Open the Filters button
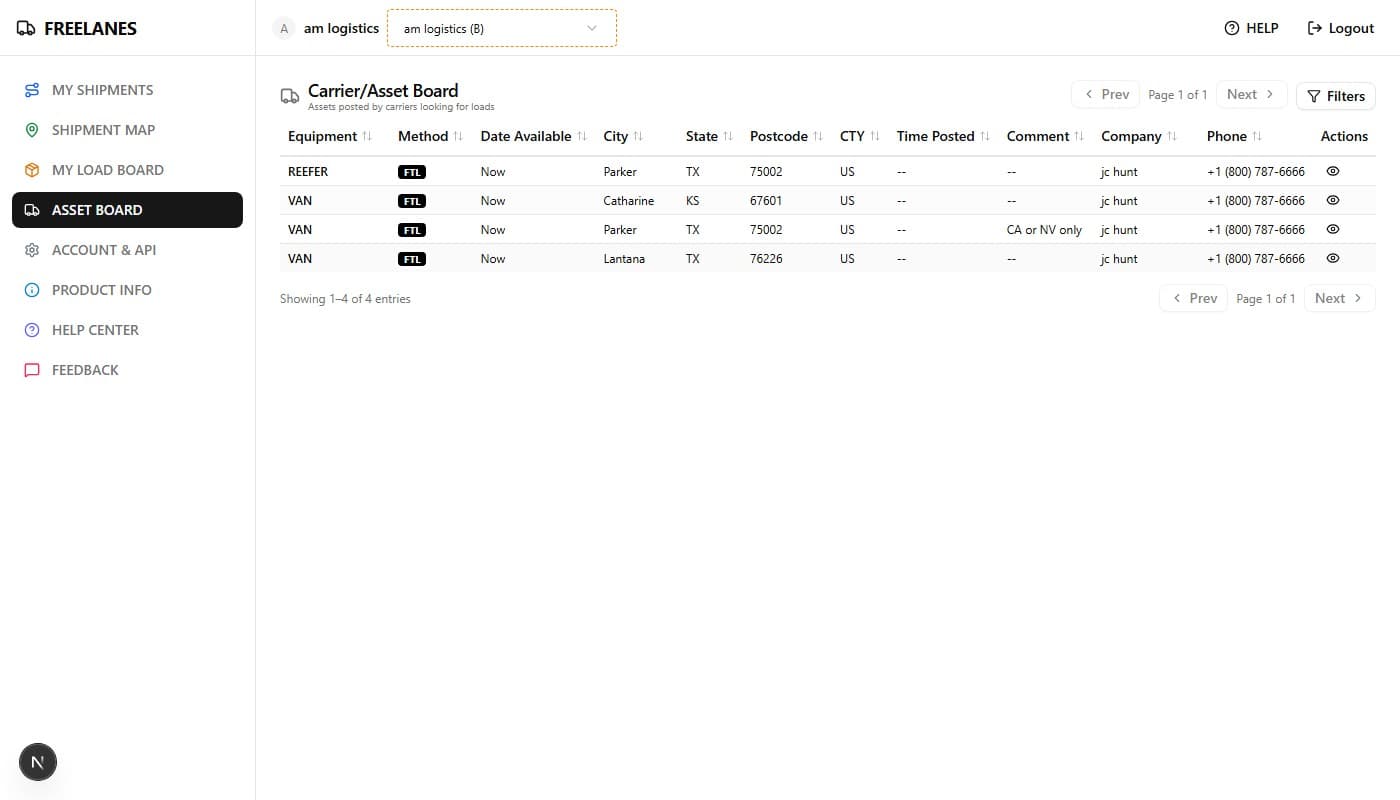Screen dimensions: 1400x800 click(x=1336, y=96)
